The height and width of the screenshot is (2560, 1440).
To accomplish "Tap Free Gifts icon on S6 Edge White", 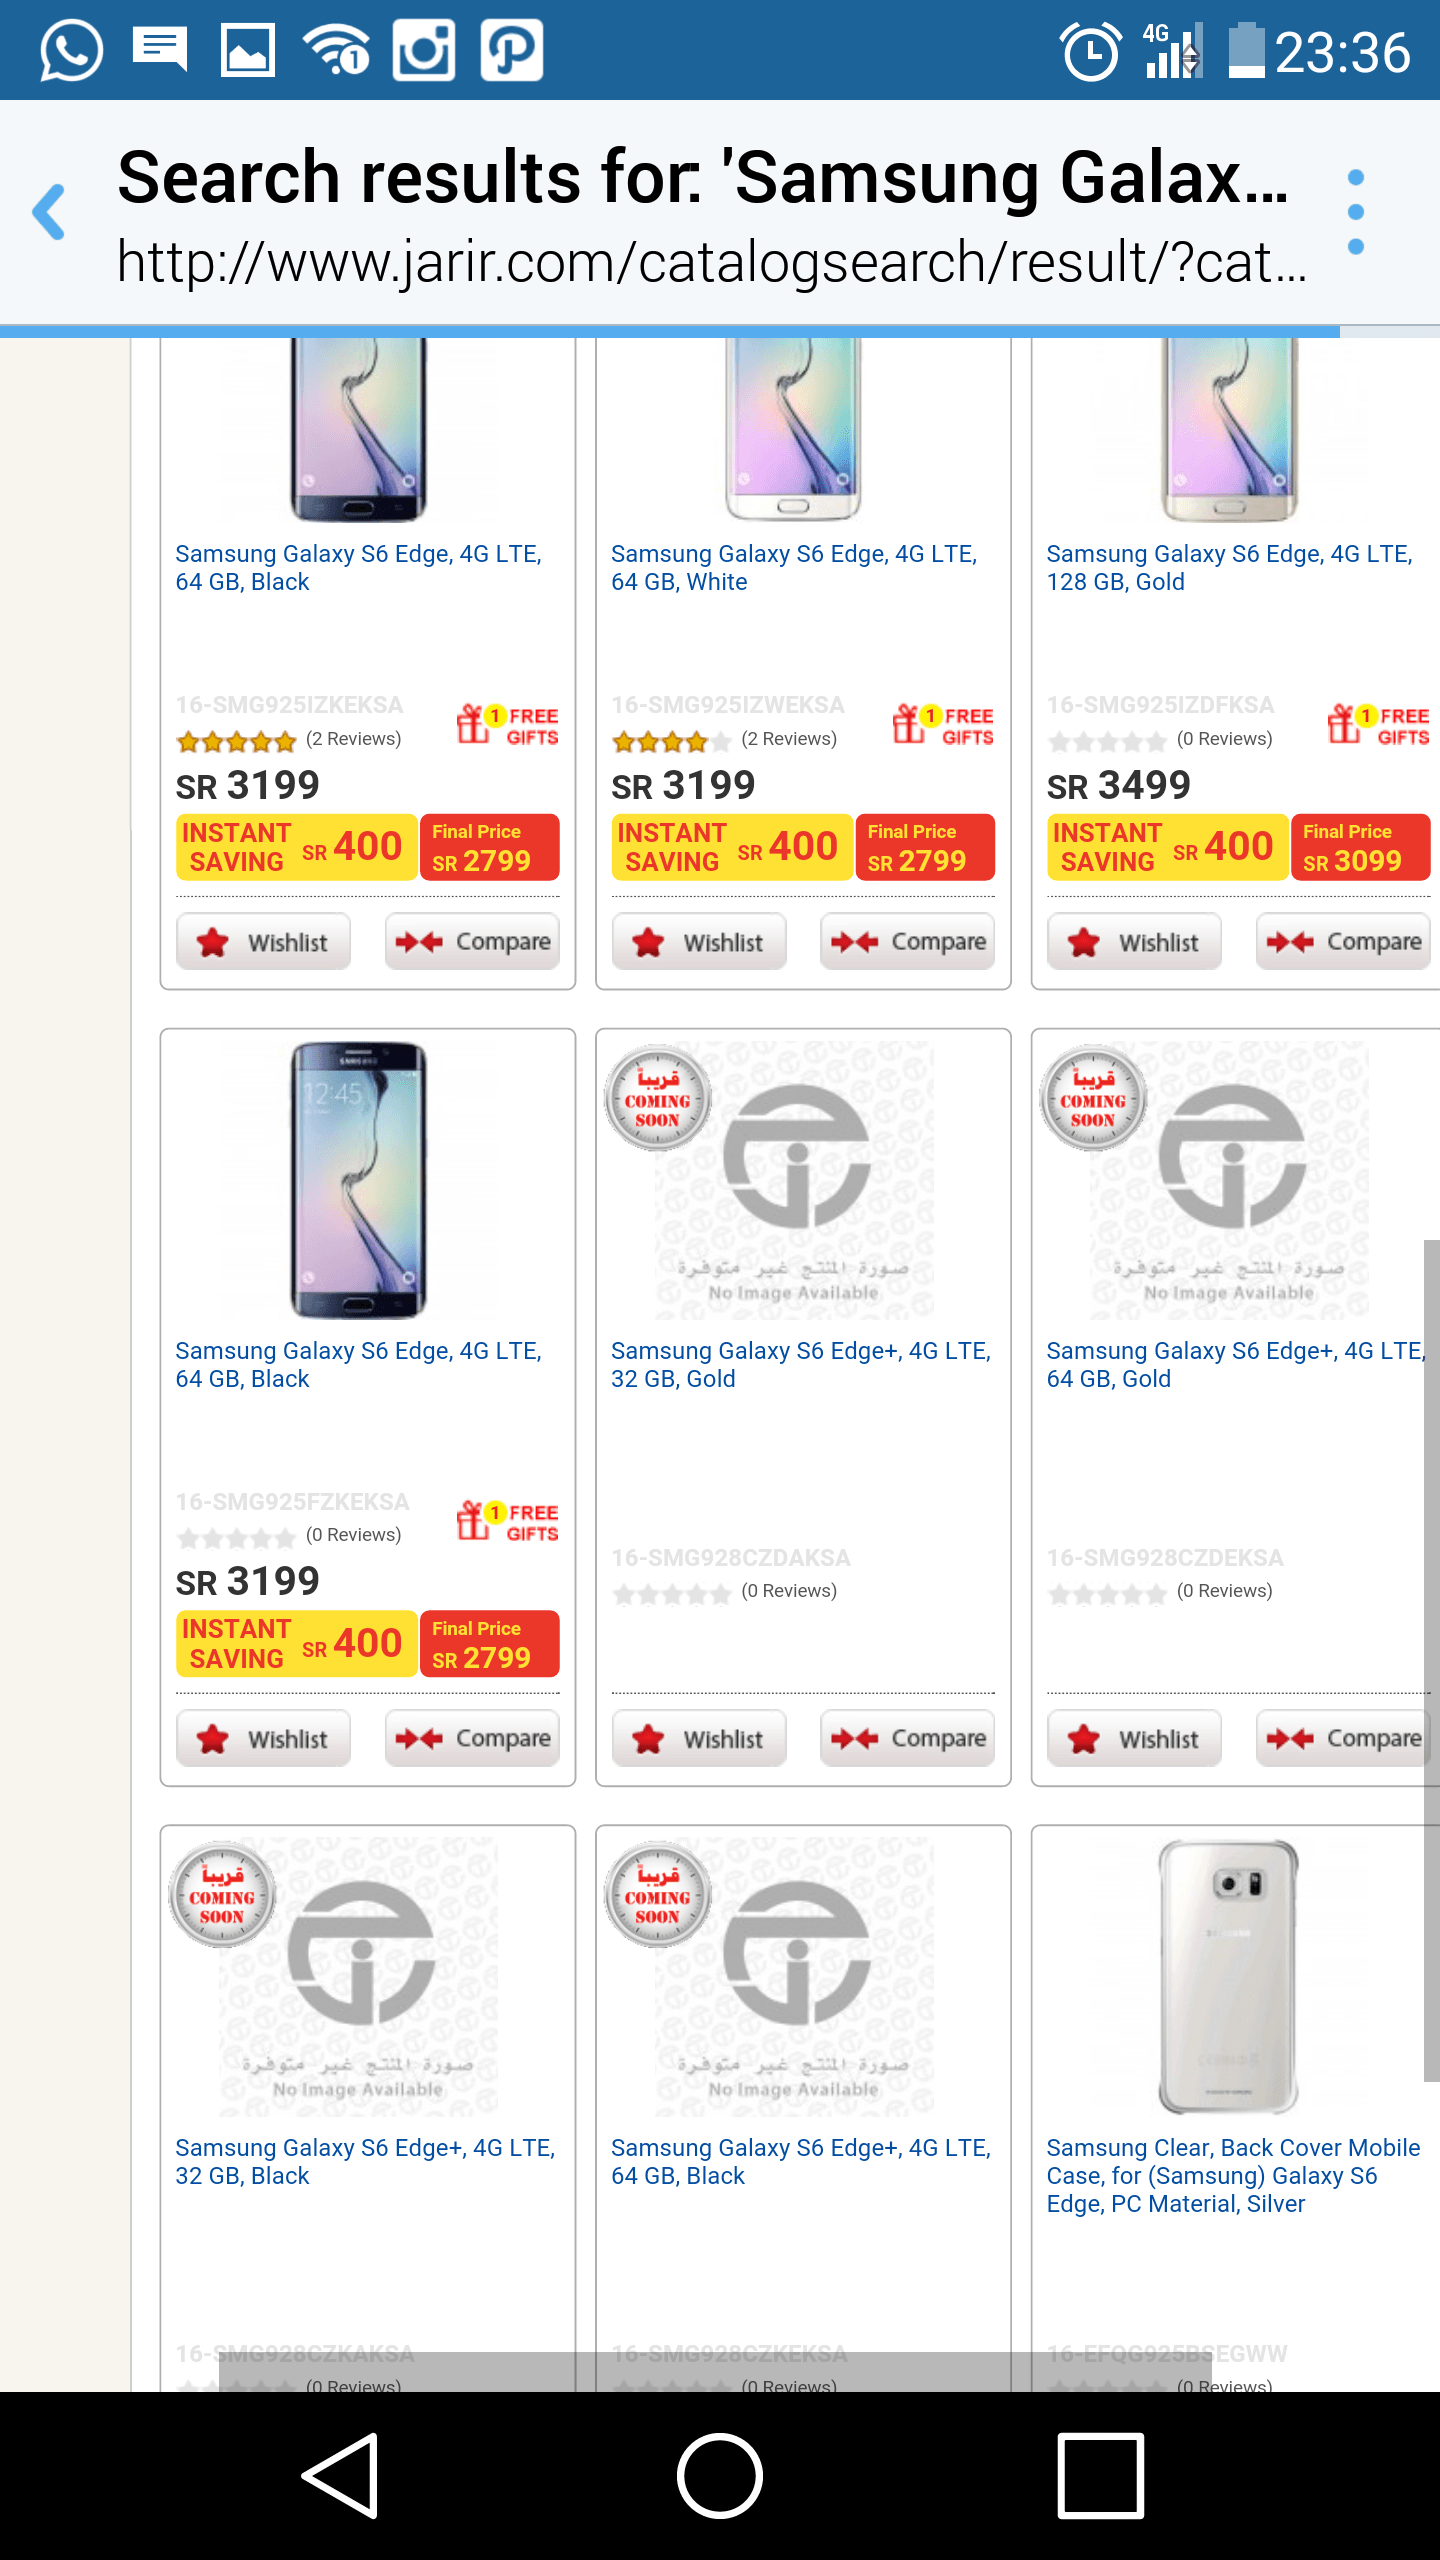I will pyautogui.click(x=942, y=725).
